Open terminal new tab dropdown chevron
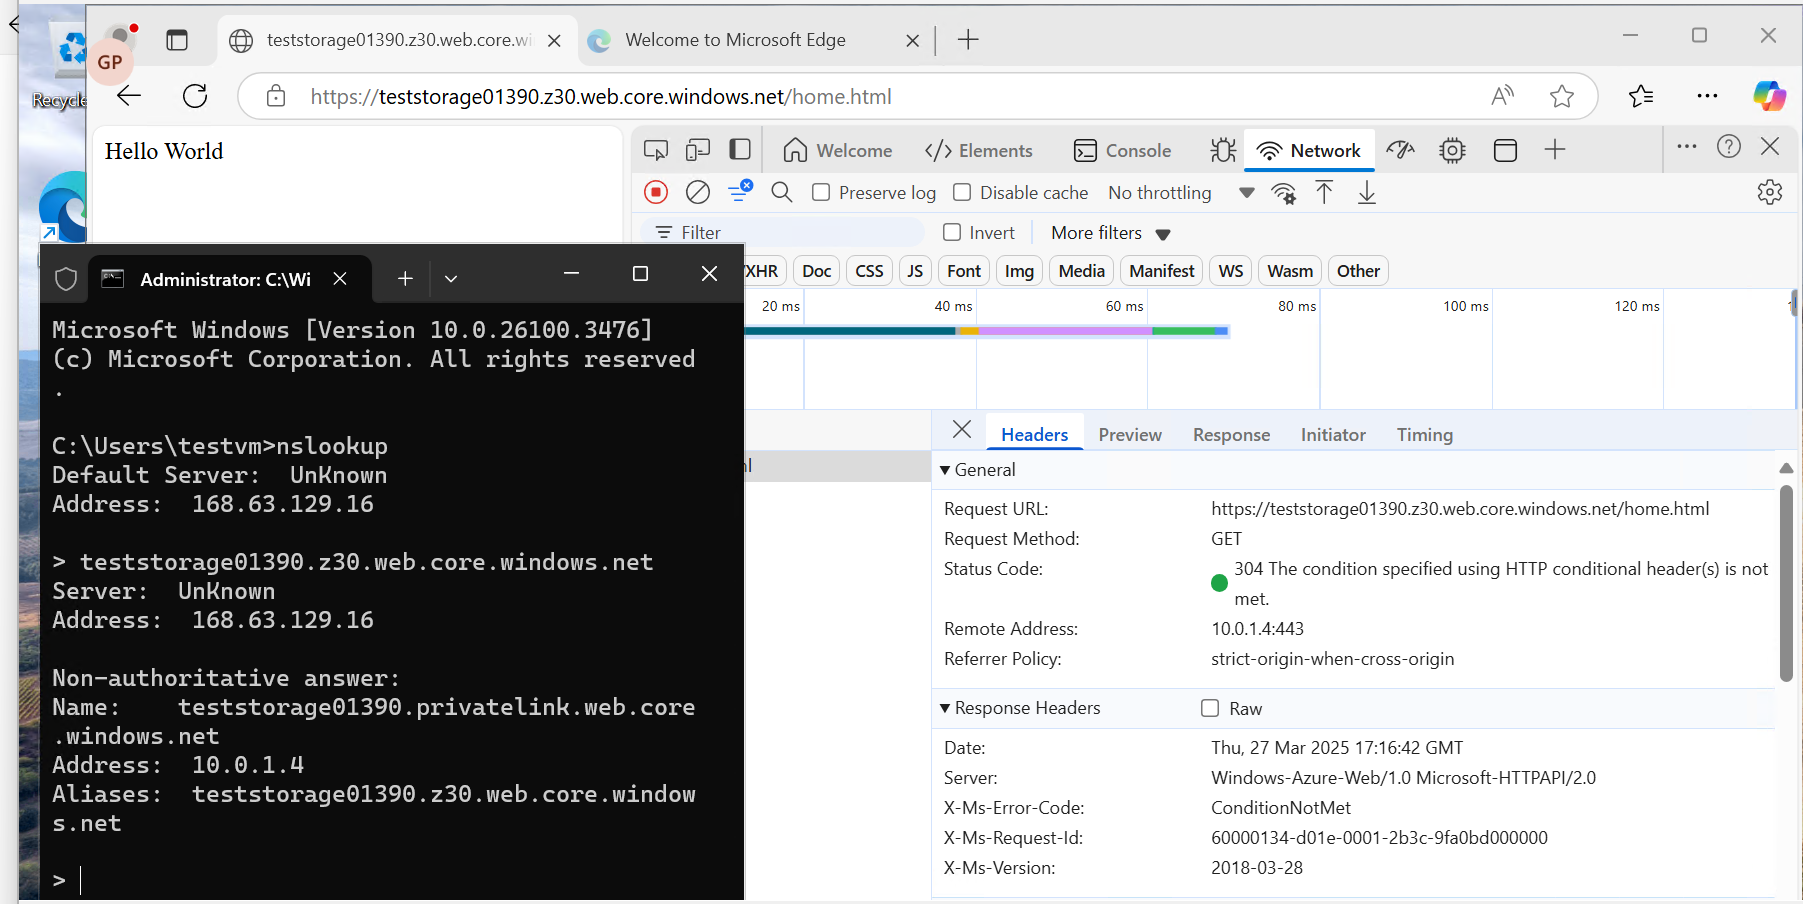Screen dimensions: 1803x904 451,278
